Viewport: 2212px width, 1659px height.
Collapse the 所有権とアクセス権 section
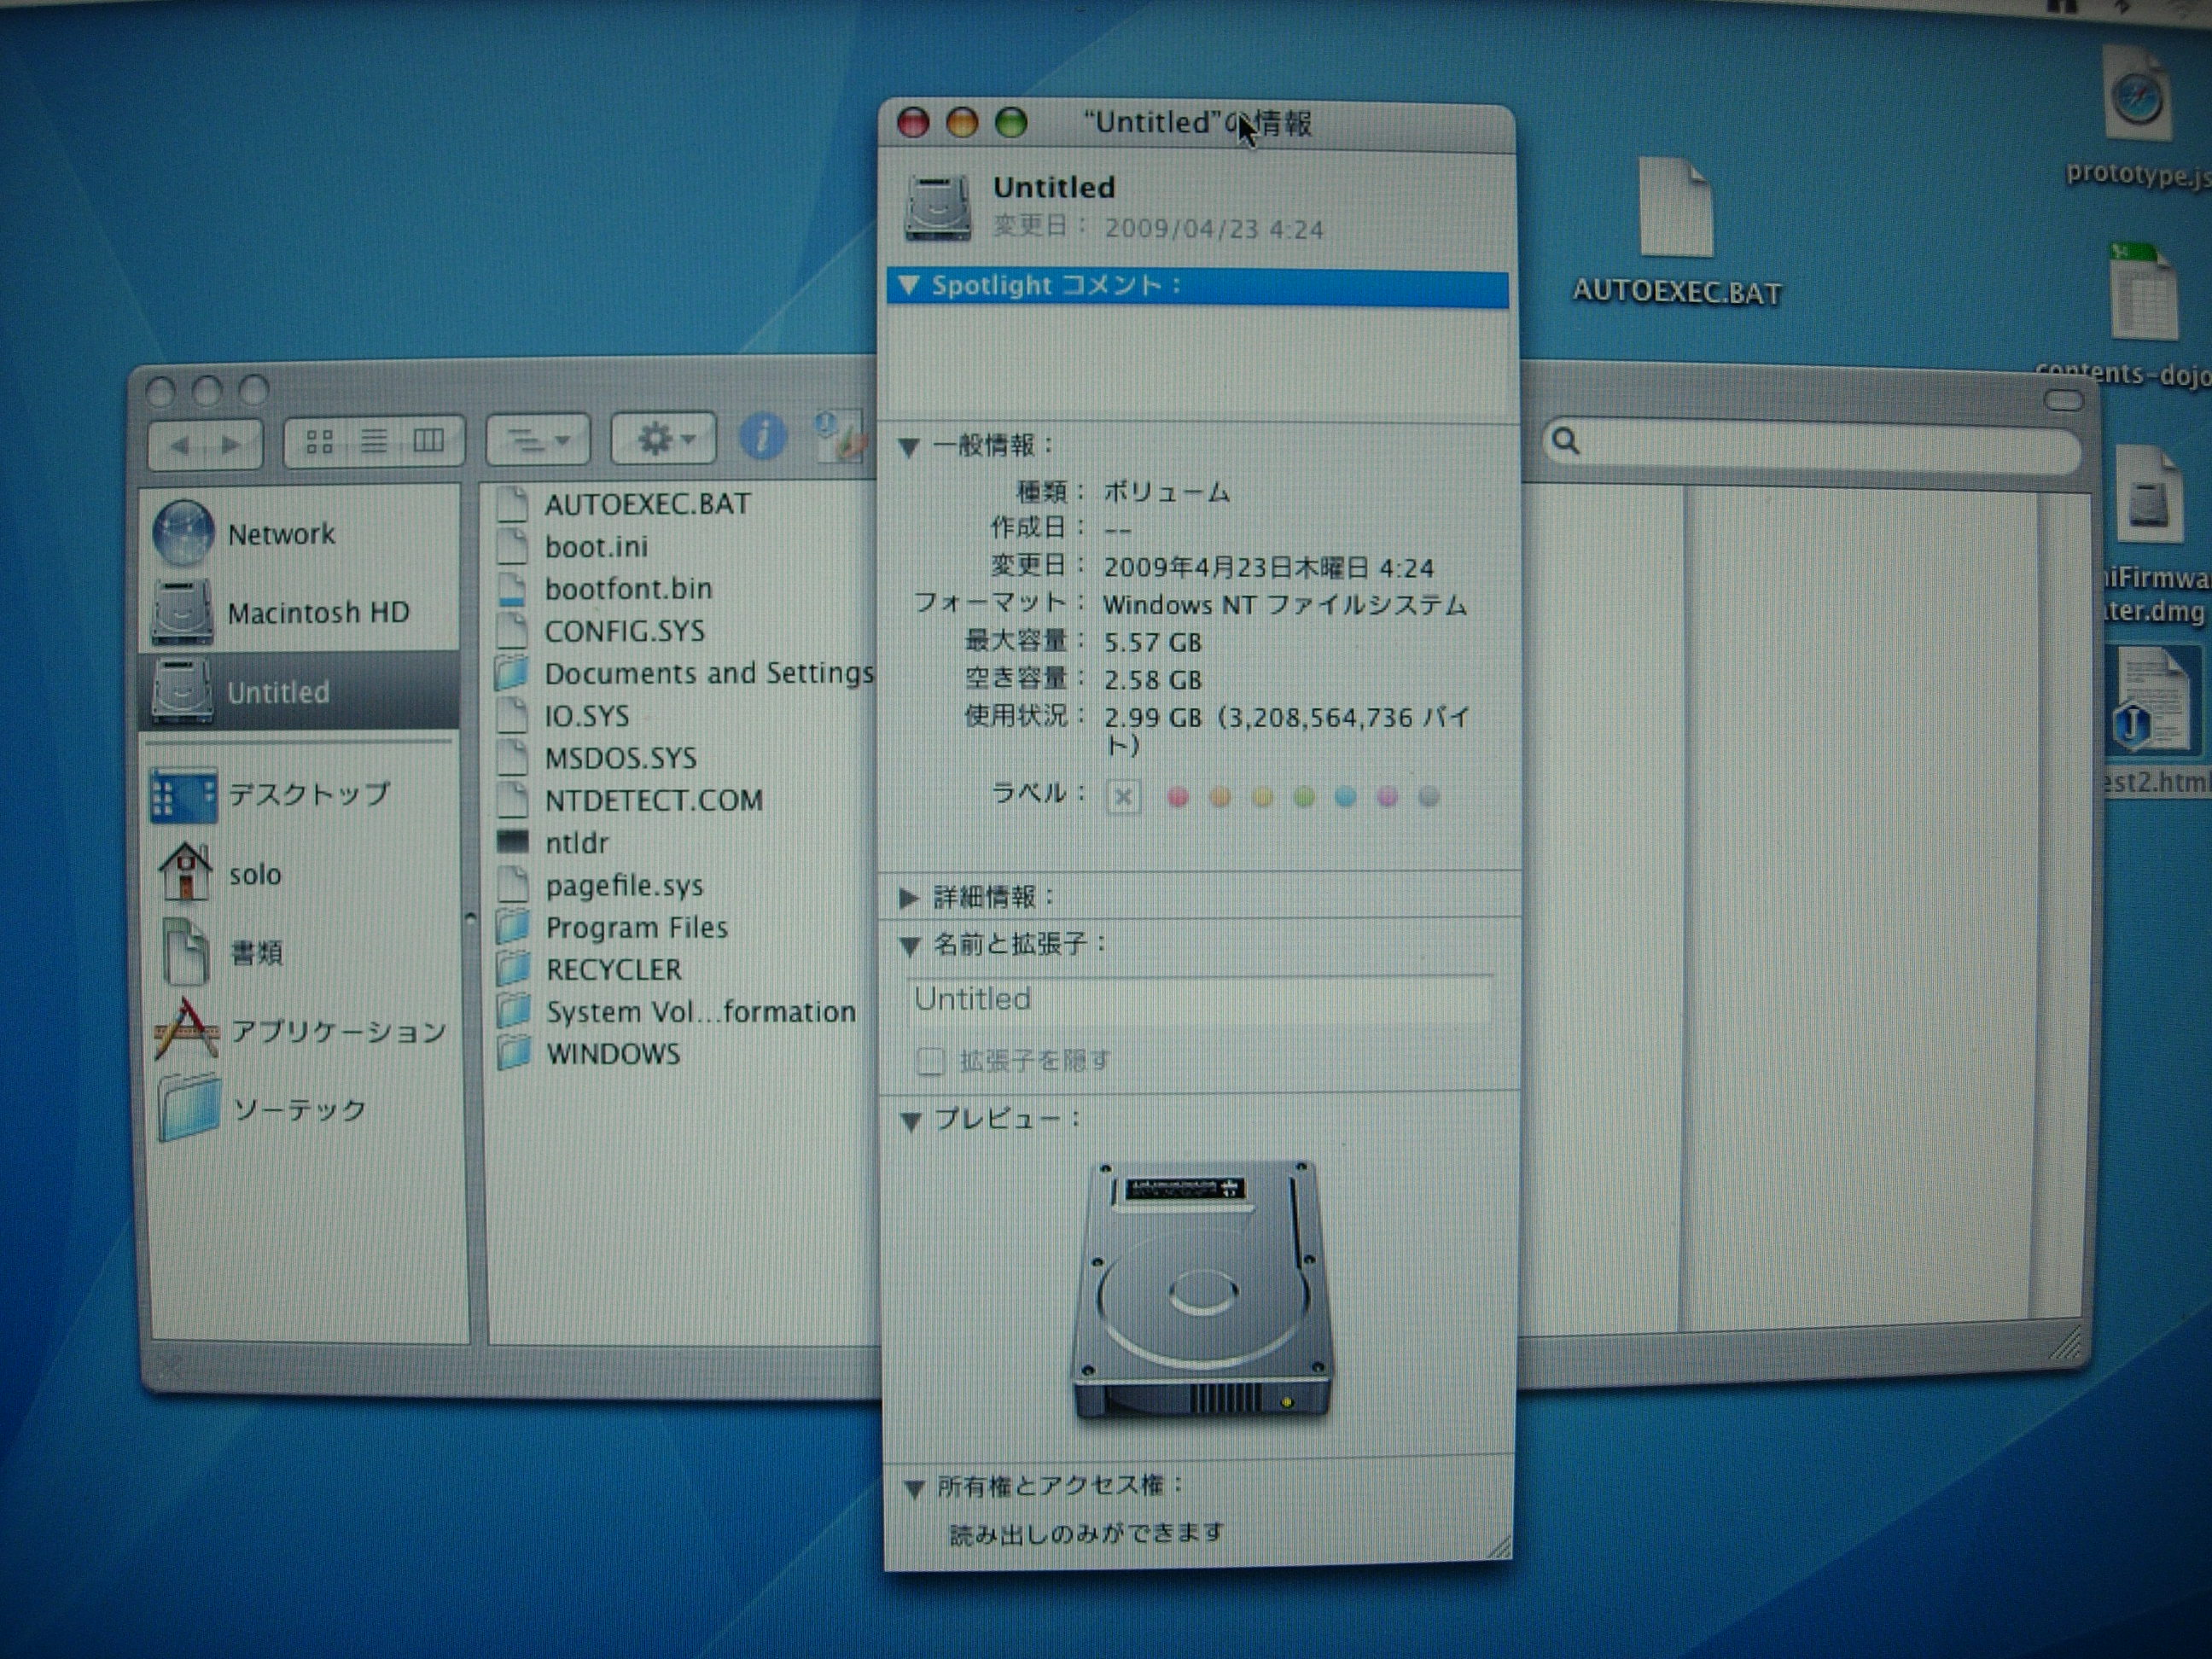[913, 1489]
